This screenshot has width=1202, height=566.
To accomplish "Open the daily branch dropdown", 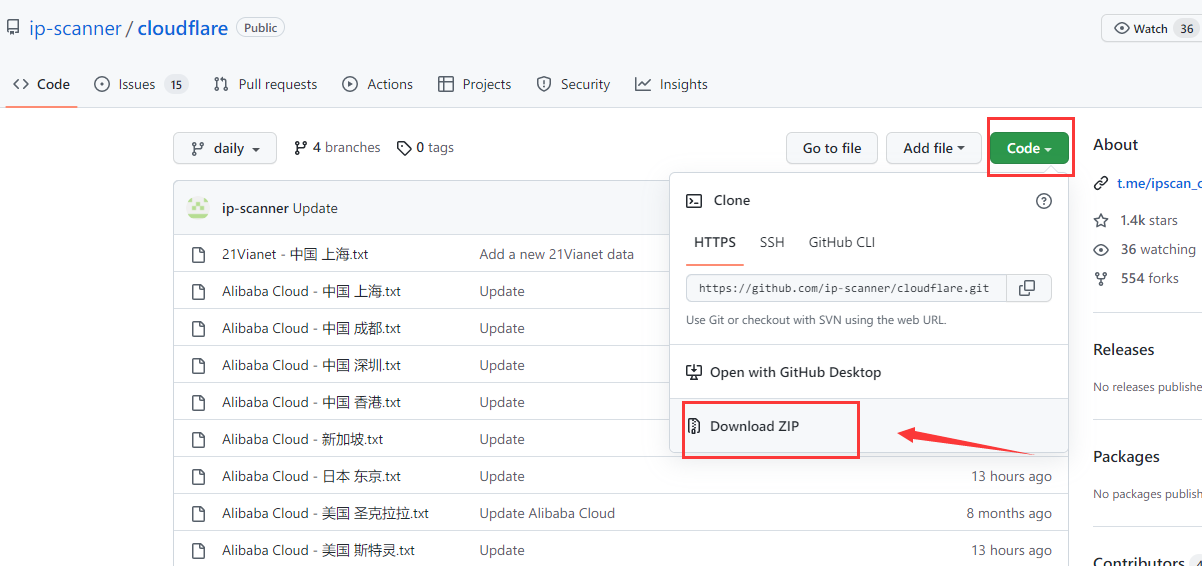I will click(x=225, y=148).
